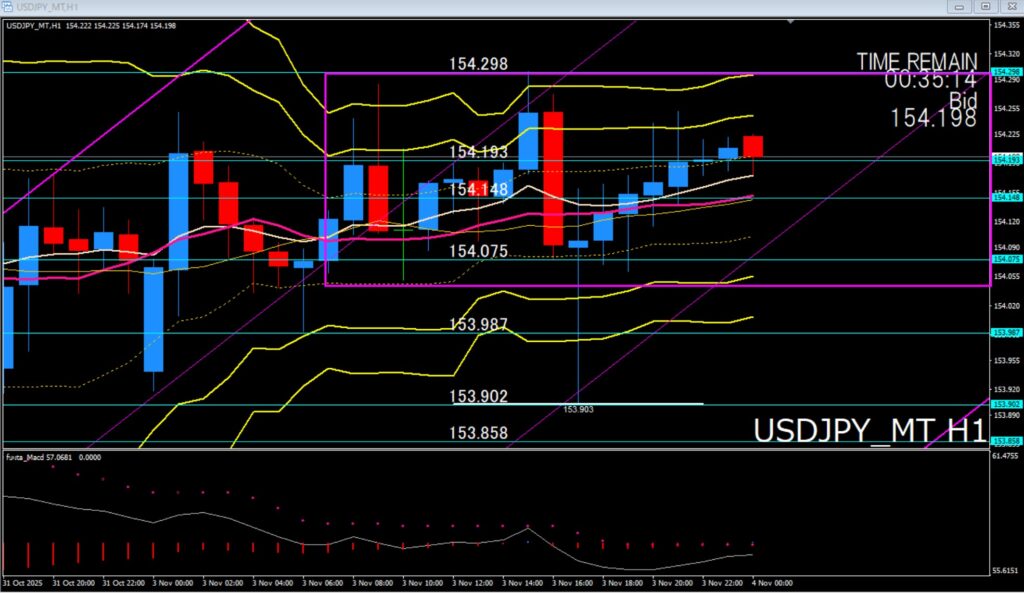Screen dimensions: 1024x593
Task: Minimize the USDJPY_MT,H1 chart window
Action: [958, 7]
